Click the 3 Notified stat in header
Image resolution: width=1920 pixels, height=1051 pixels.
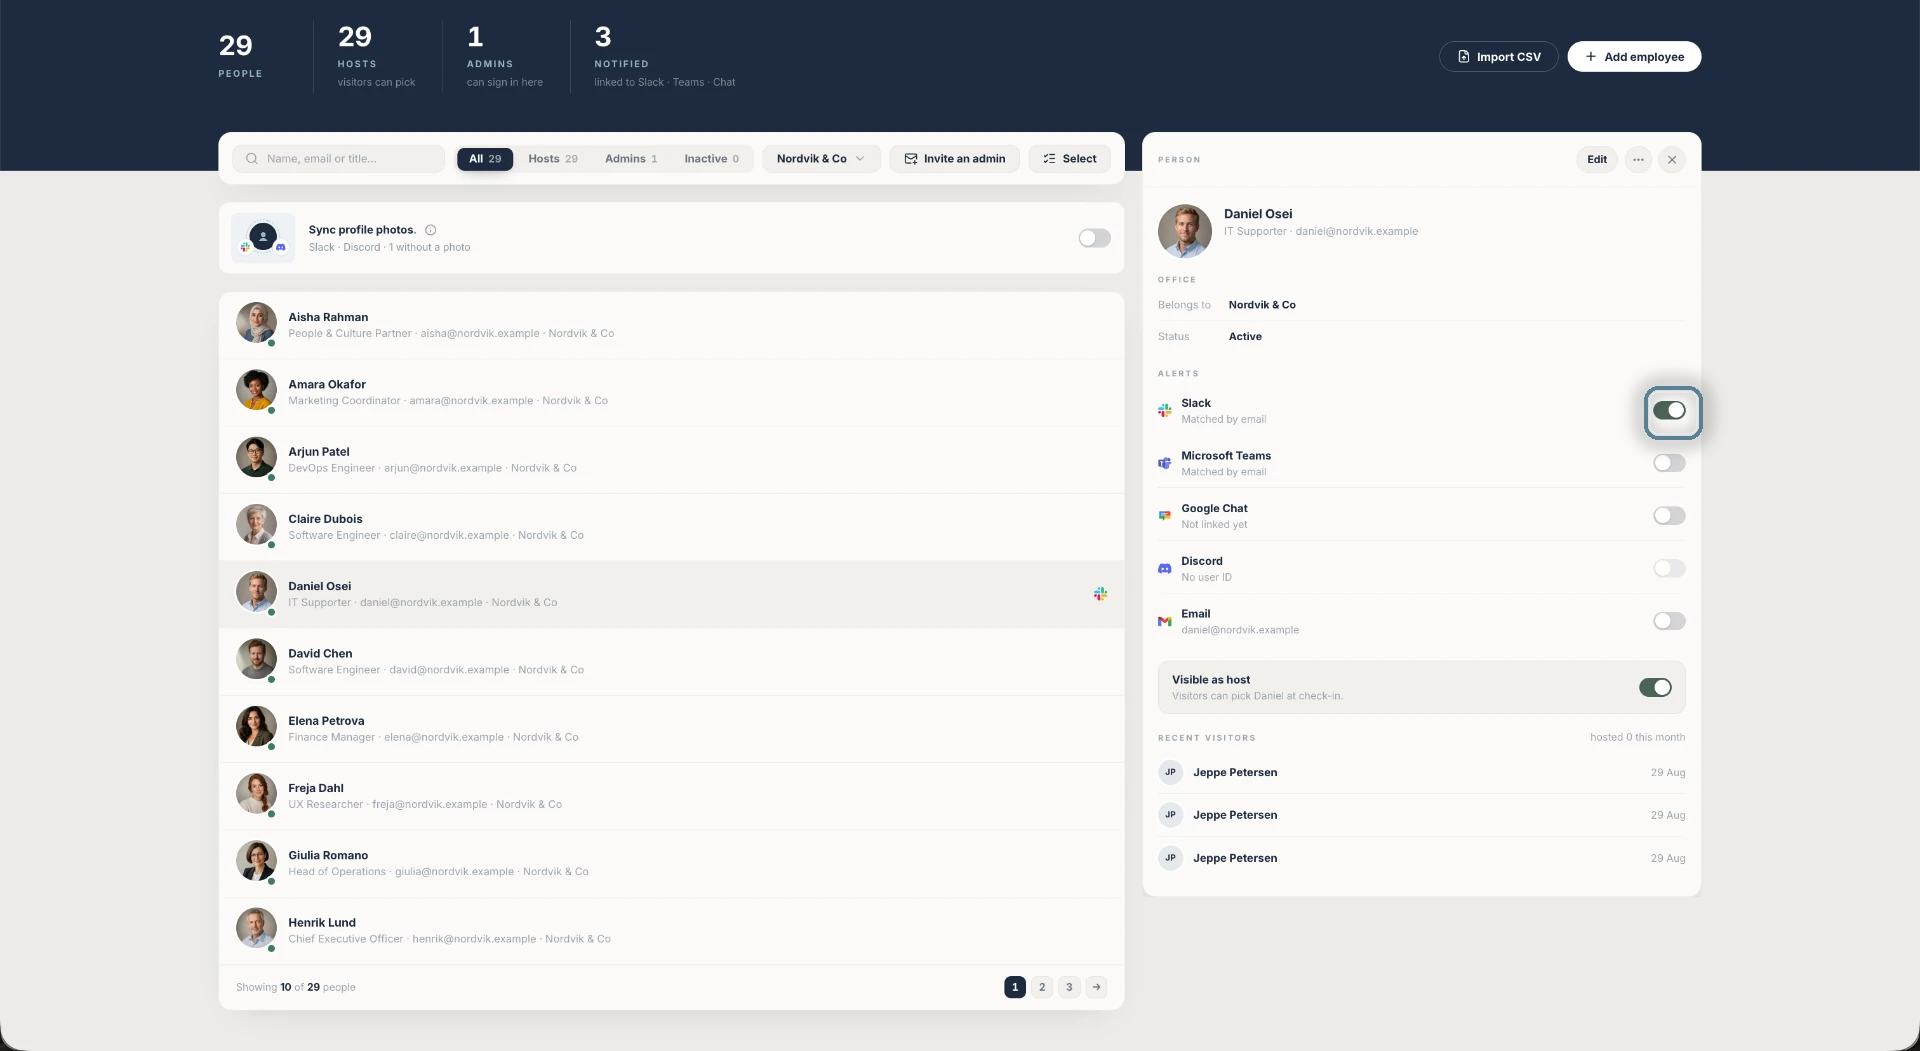(x=664, y=57)
